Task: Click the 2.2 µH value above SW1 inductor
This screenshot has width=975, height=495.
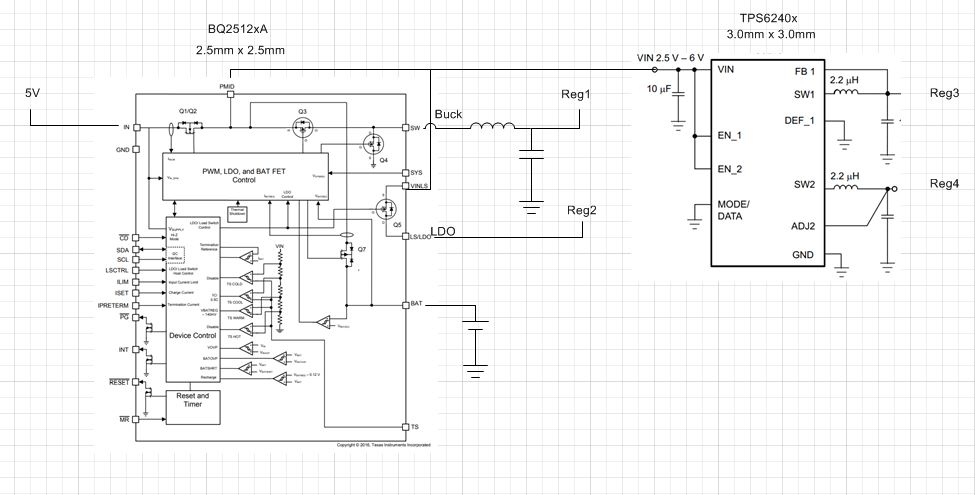Action: pos(844,80)
